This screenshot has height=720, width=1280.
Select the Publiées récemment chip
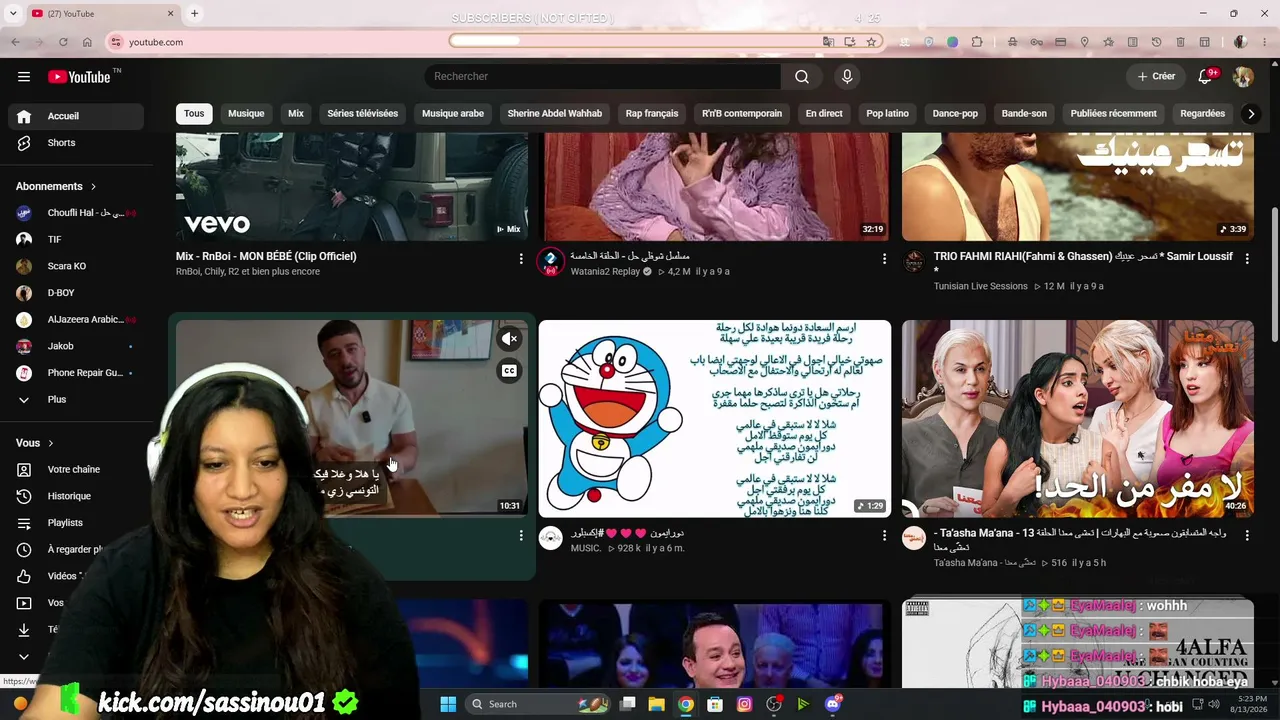[1113, 114]
